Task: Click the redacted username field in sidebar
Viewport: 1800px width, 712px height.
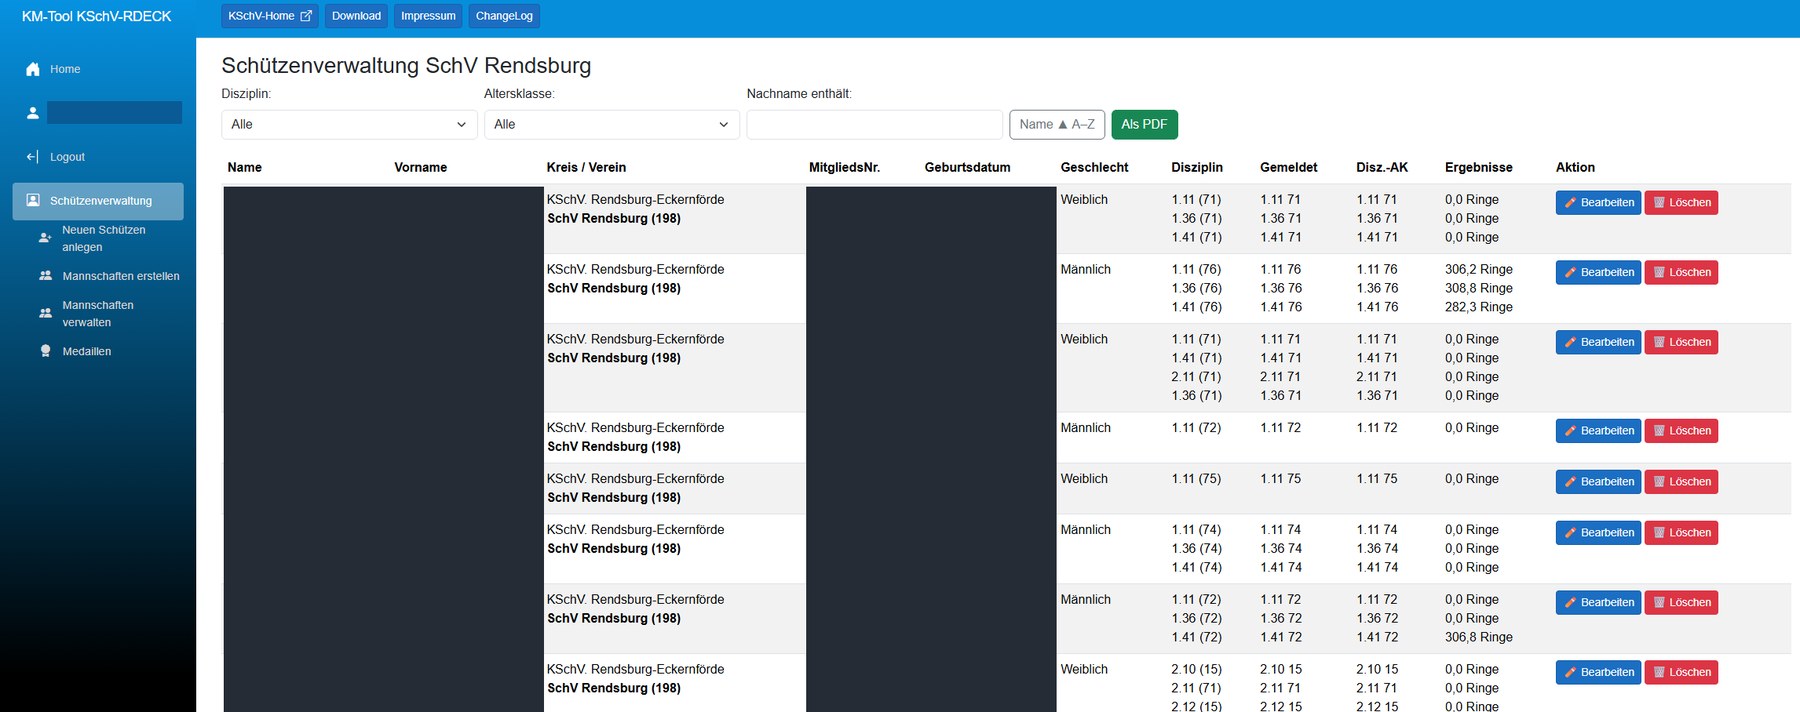Action: coord(114,112)
